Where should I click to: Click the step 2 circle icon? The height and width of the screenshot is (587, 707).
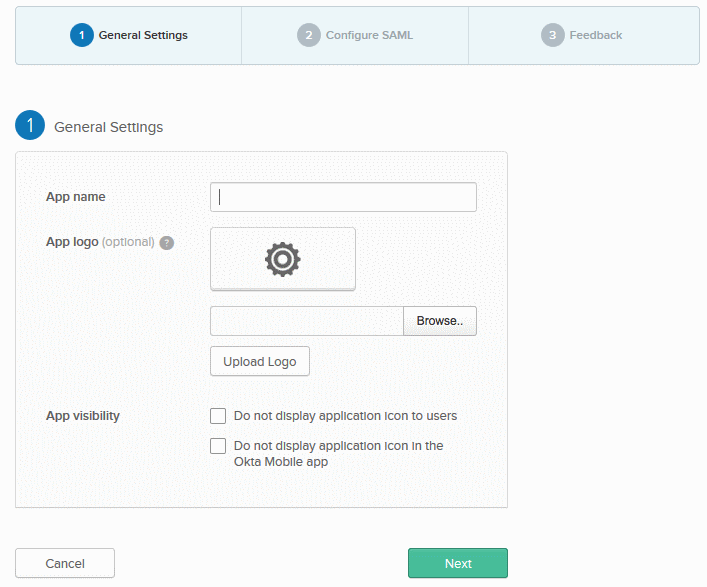coord(308,35)
